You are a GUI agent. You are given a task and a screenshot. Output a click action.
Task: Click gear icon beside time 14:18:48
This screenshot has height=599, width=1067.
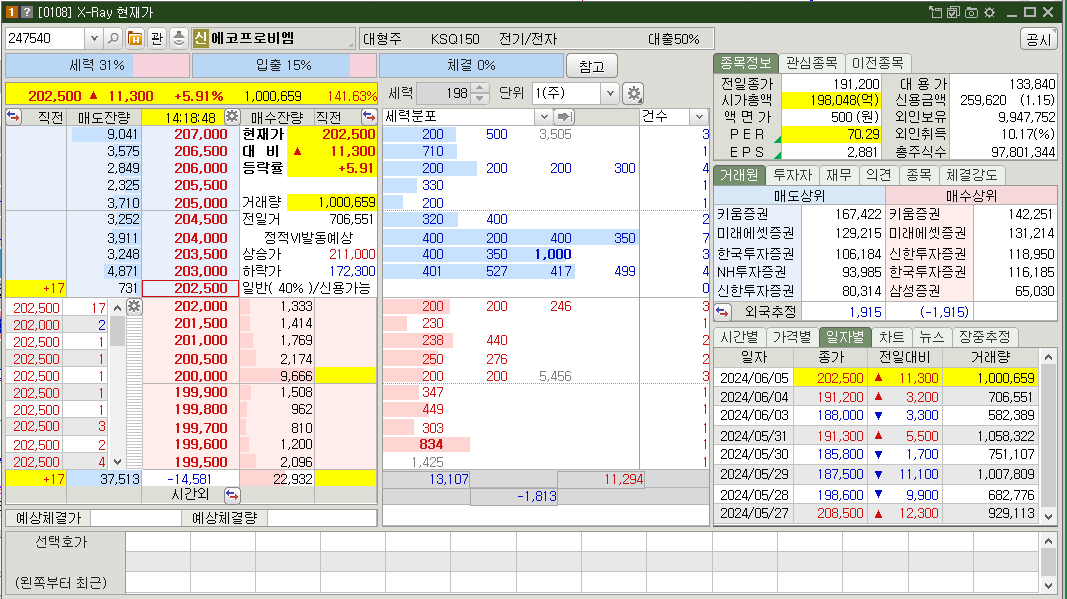click(232, 116)
